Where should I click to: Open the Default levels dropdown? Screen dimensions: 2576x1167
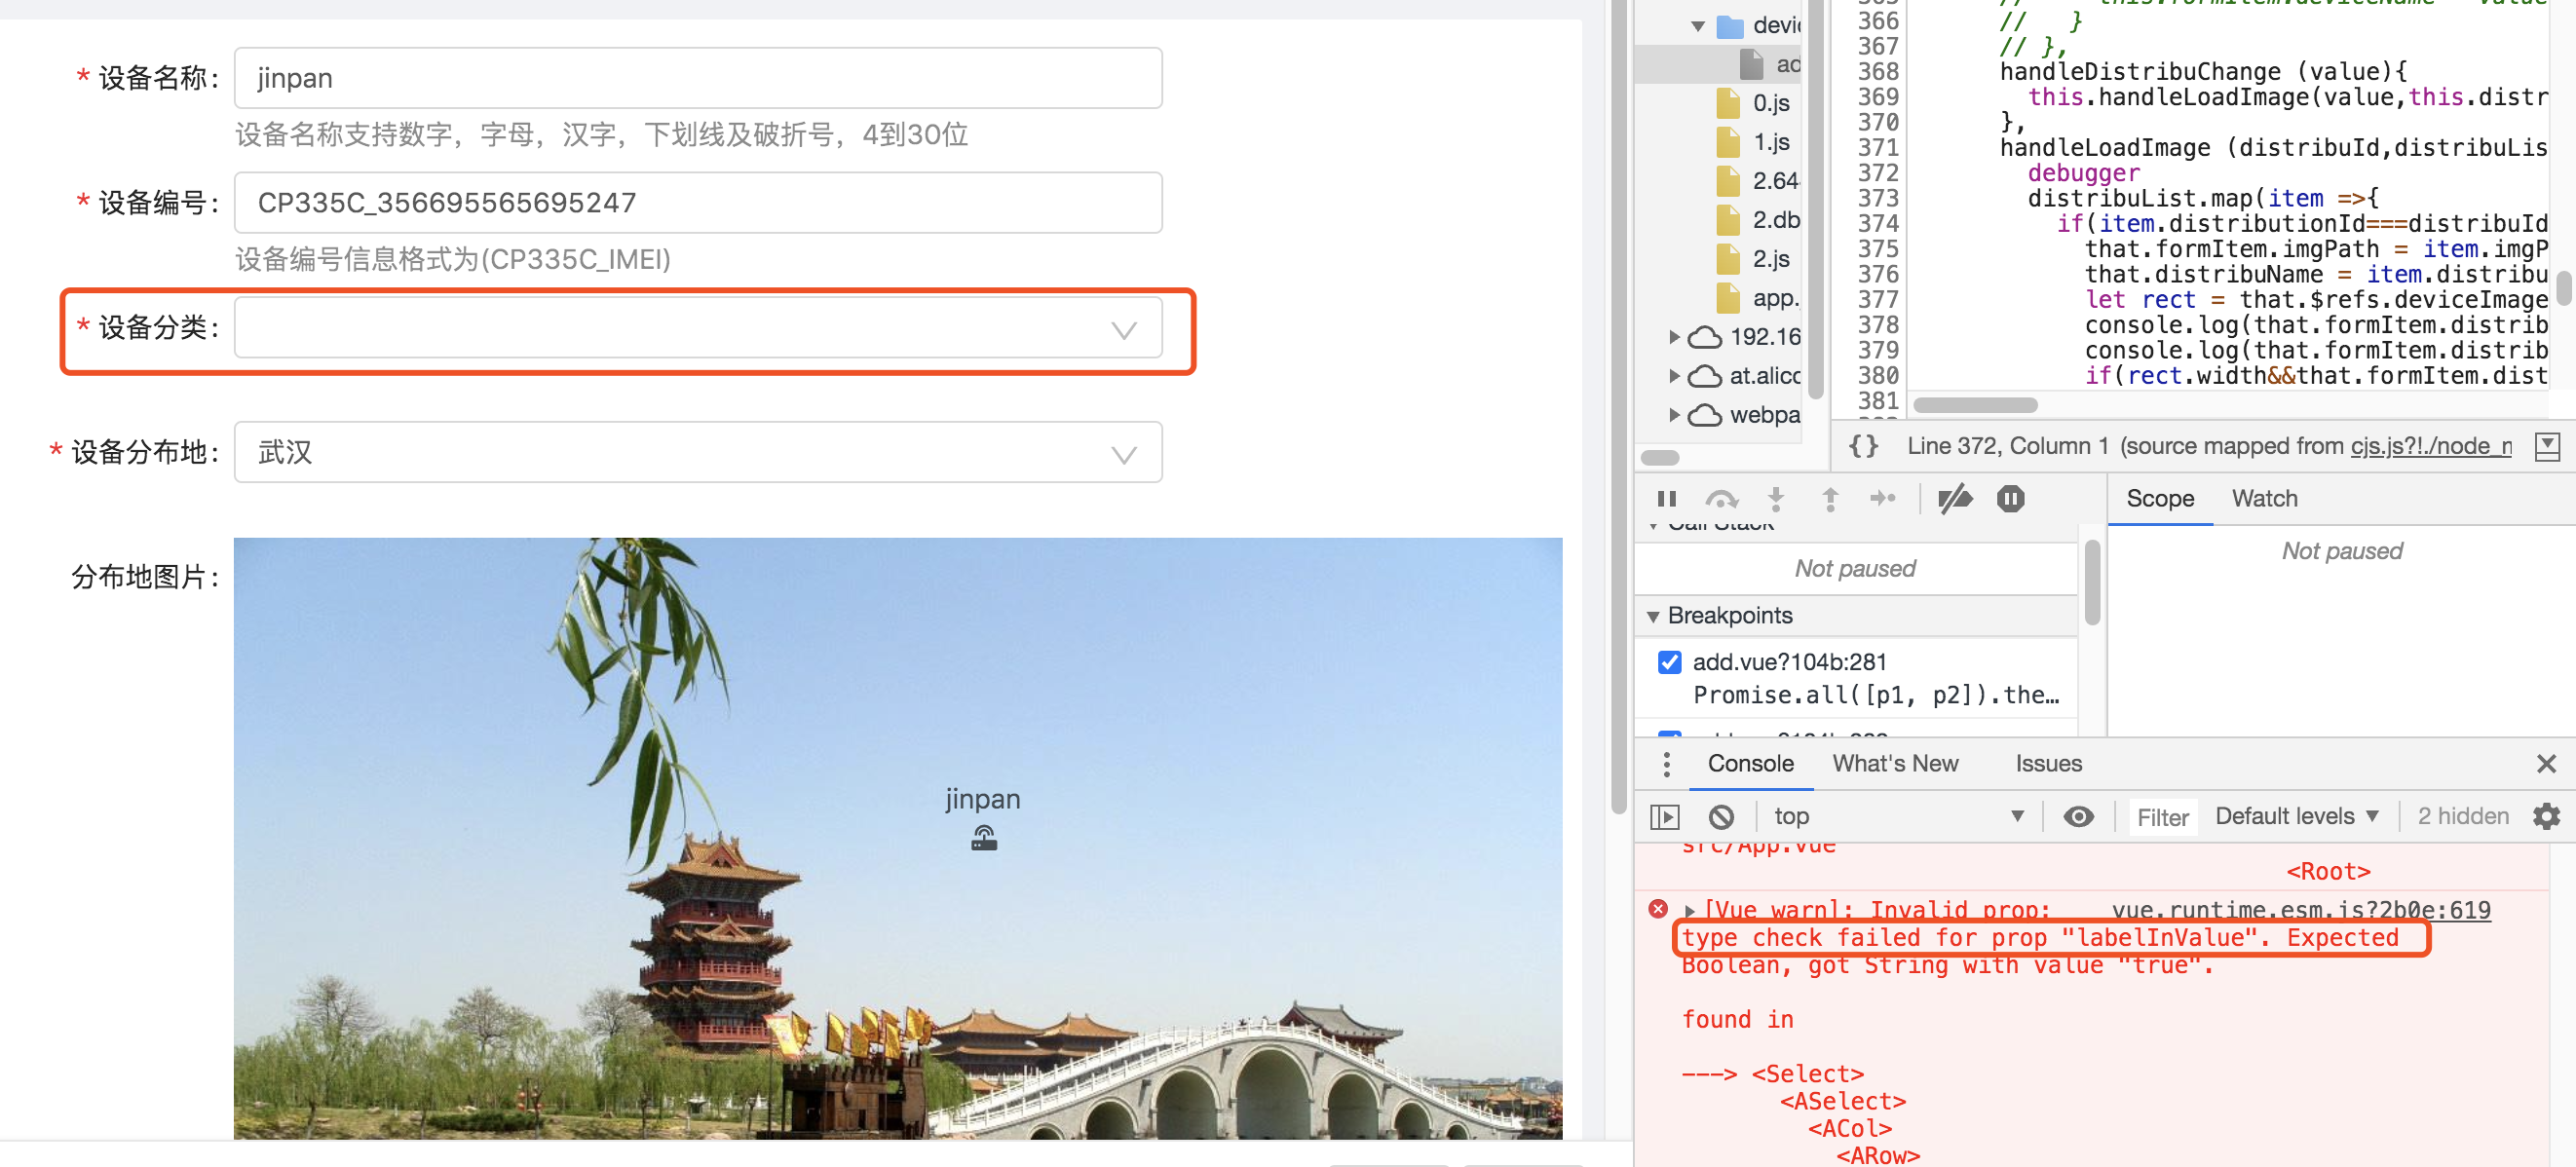coord(2296,817)
